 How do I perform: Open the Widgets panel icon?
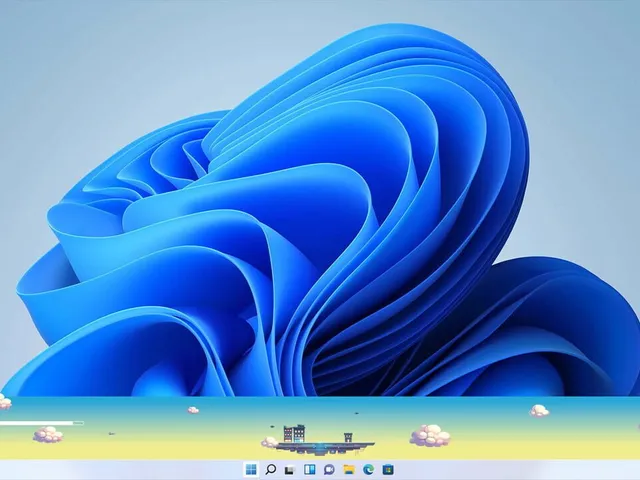(x=310, y=469)
